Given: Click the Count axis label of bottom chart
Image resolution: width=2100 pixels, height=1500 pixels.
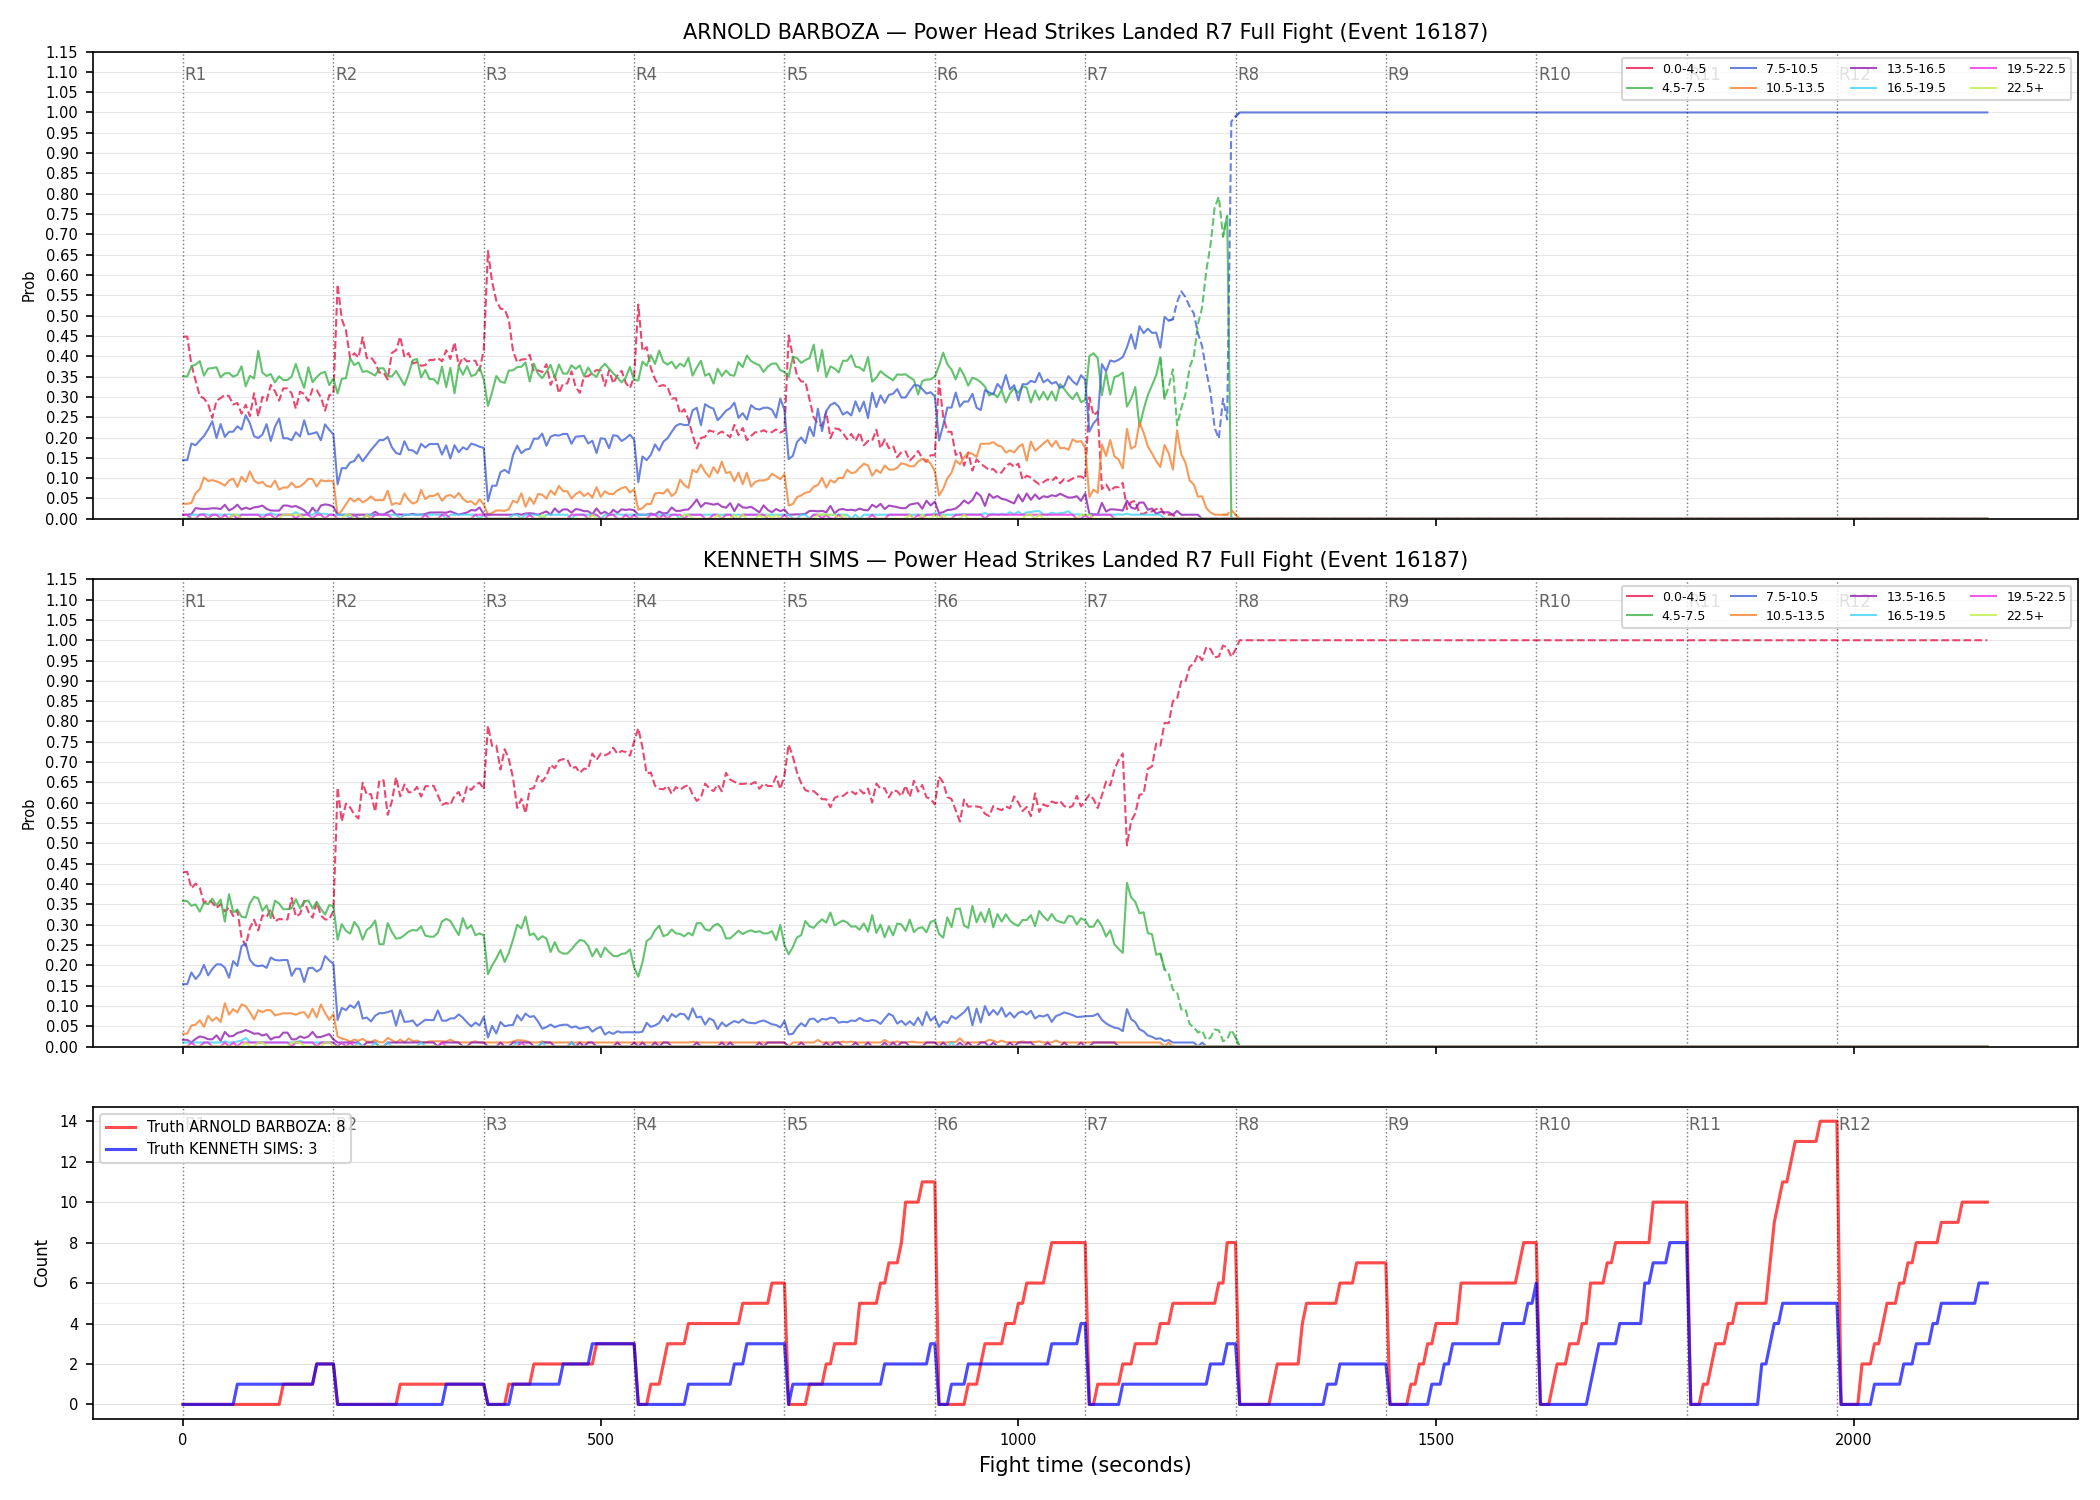Looking at the screenshot, I should (x=41, y=1263).
